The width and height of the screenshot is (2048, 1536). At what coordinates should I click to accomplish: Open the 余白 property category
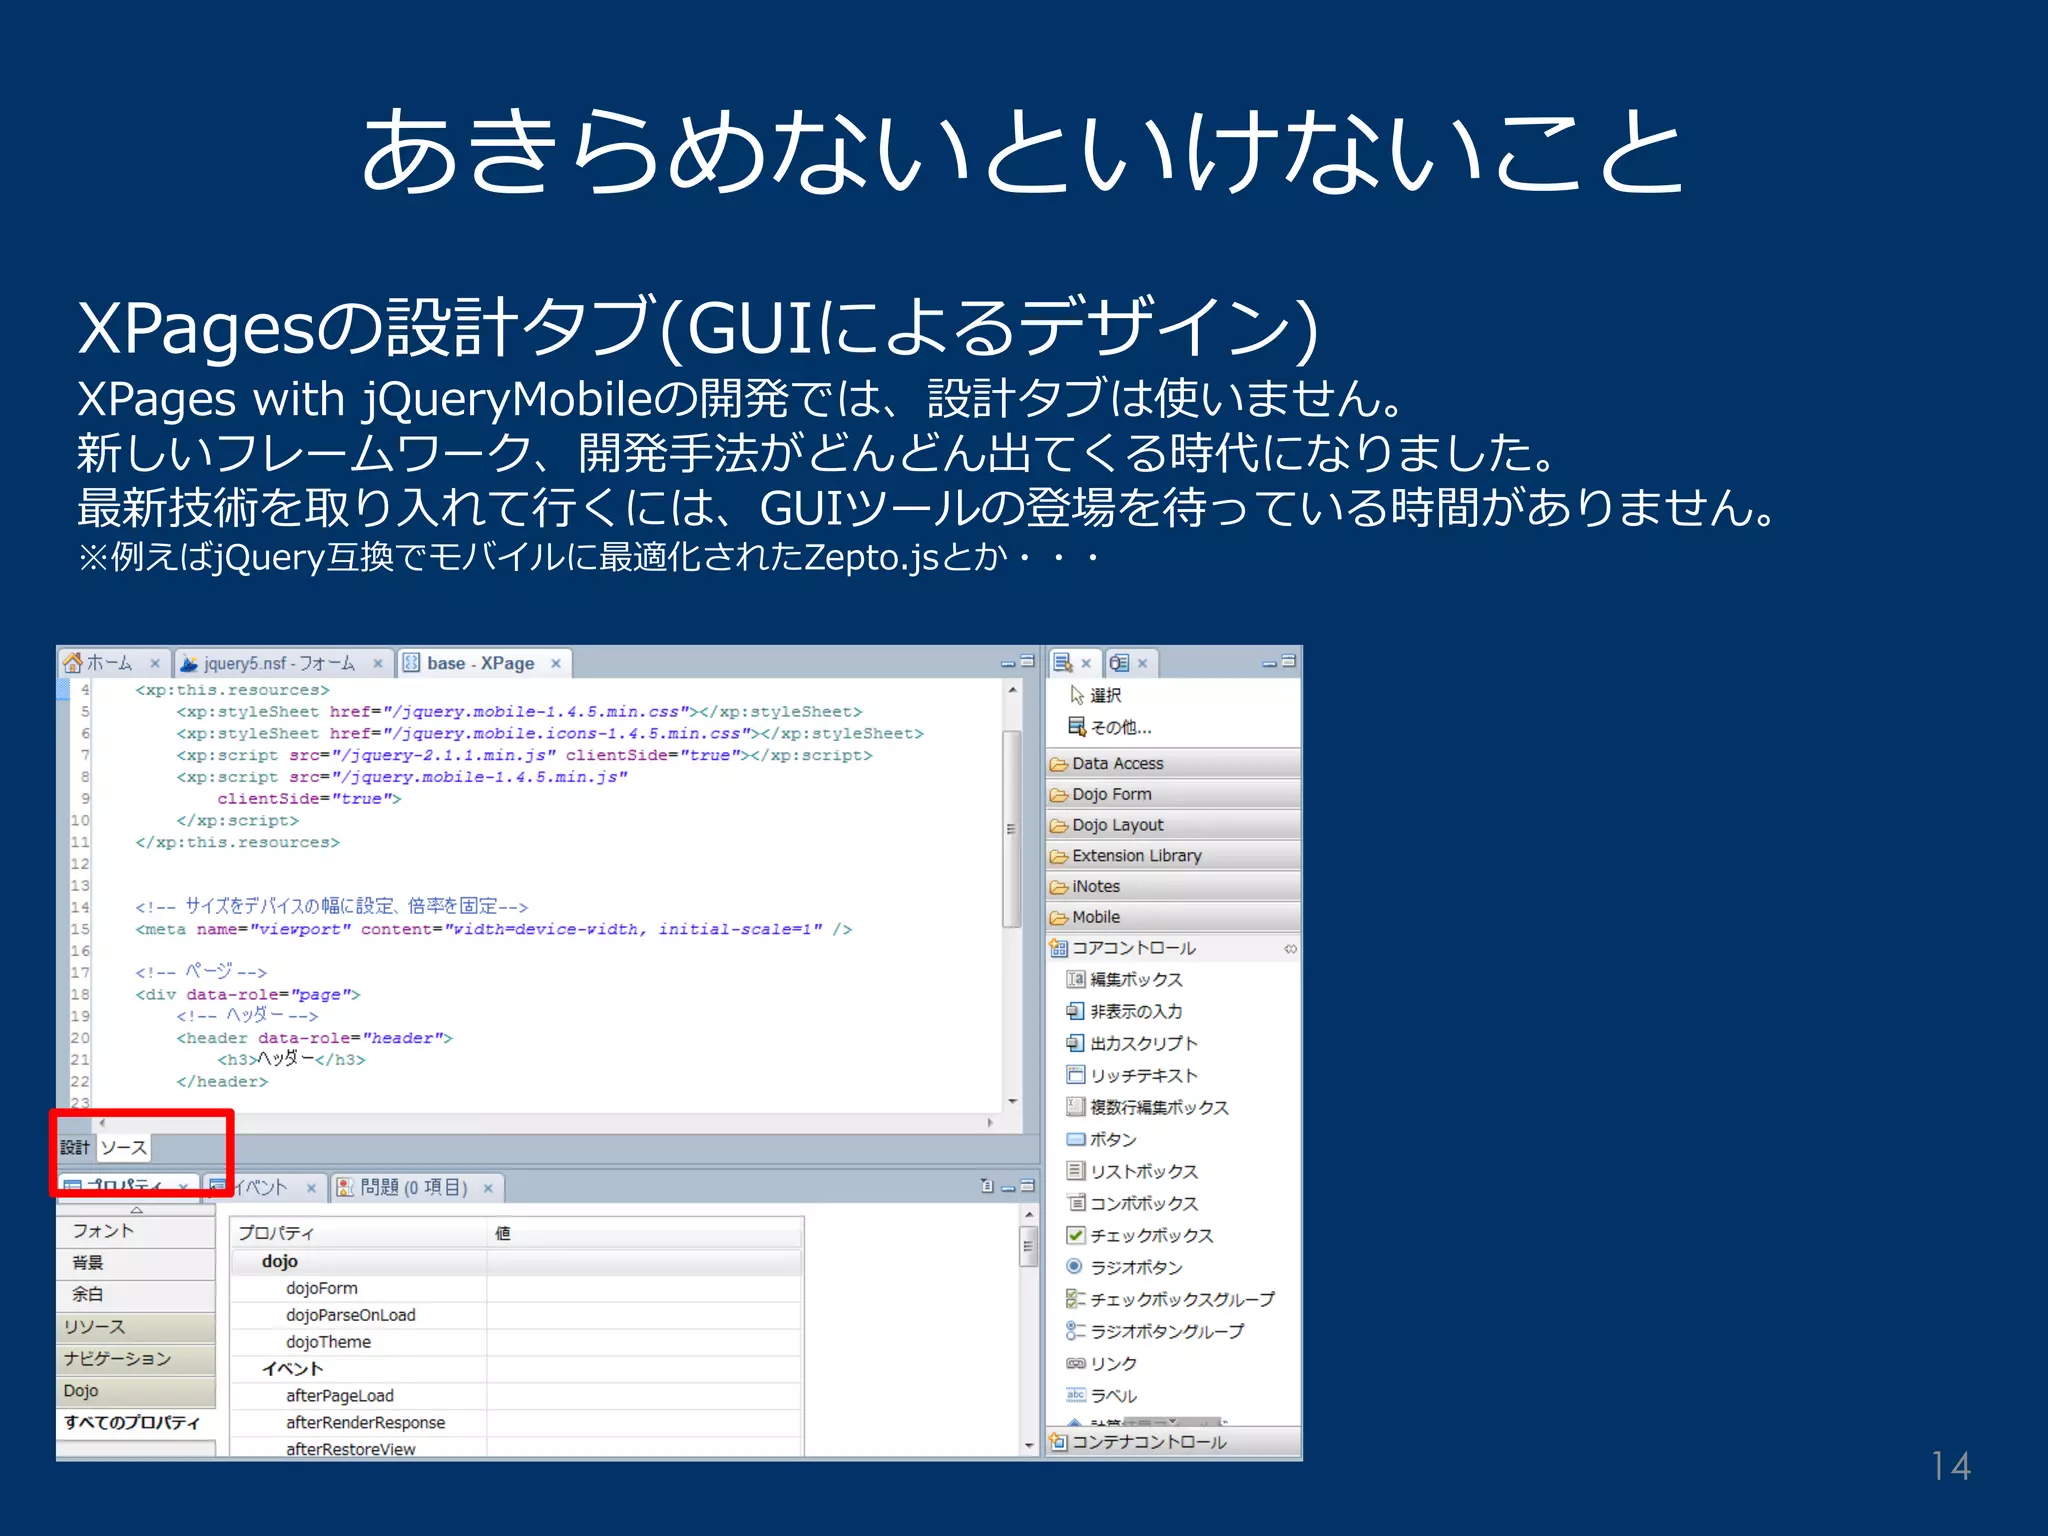pos(136,1294)
